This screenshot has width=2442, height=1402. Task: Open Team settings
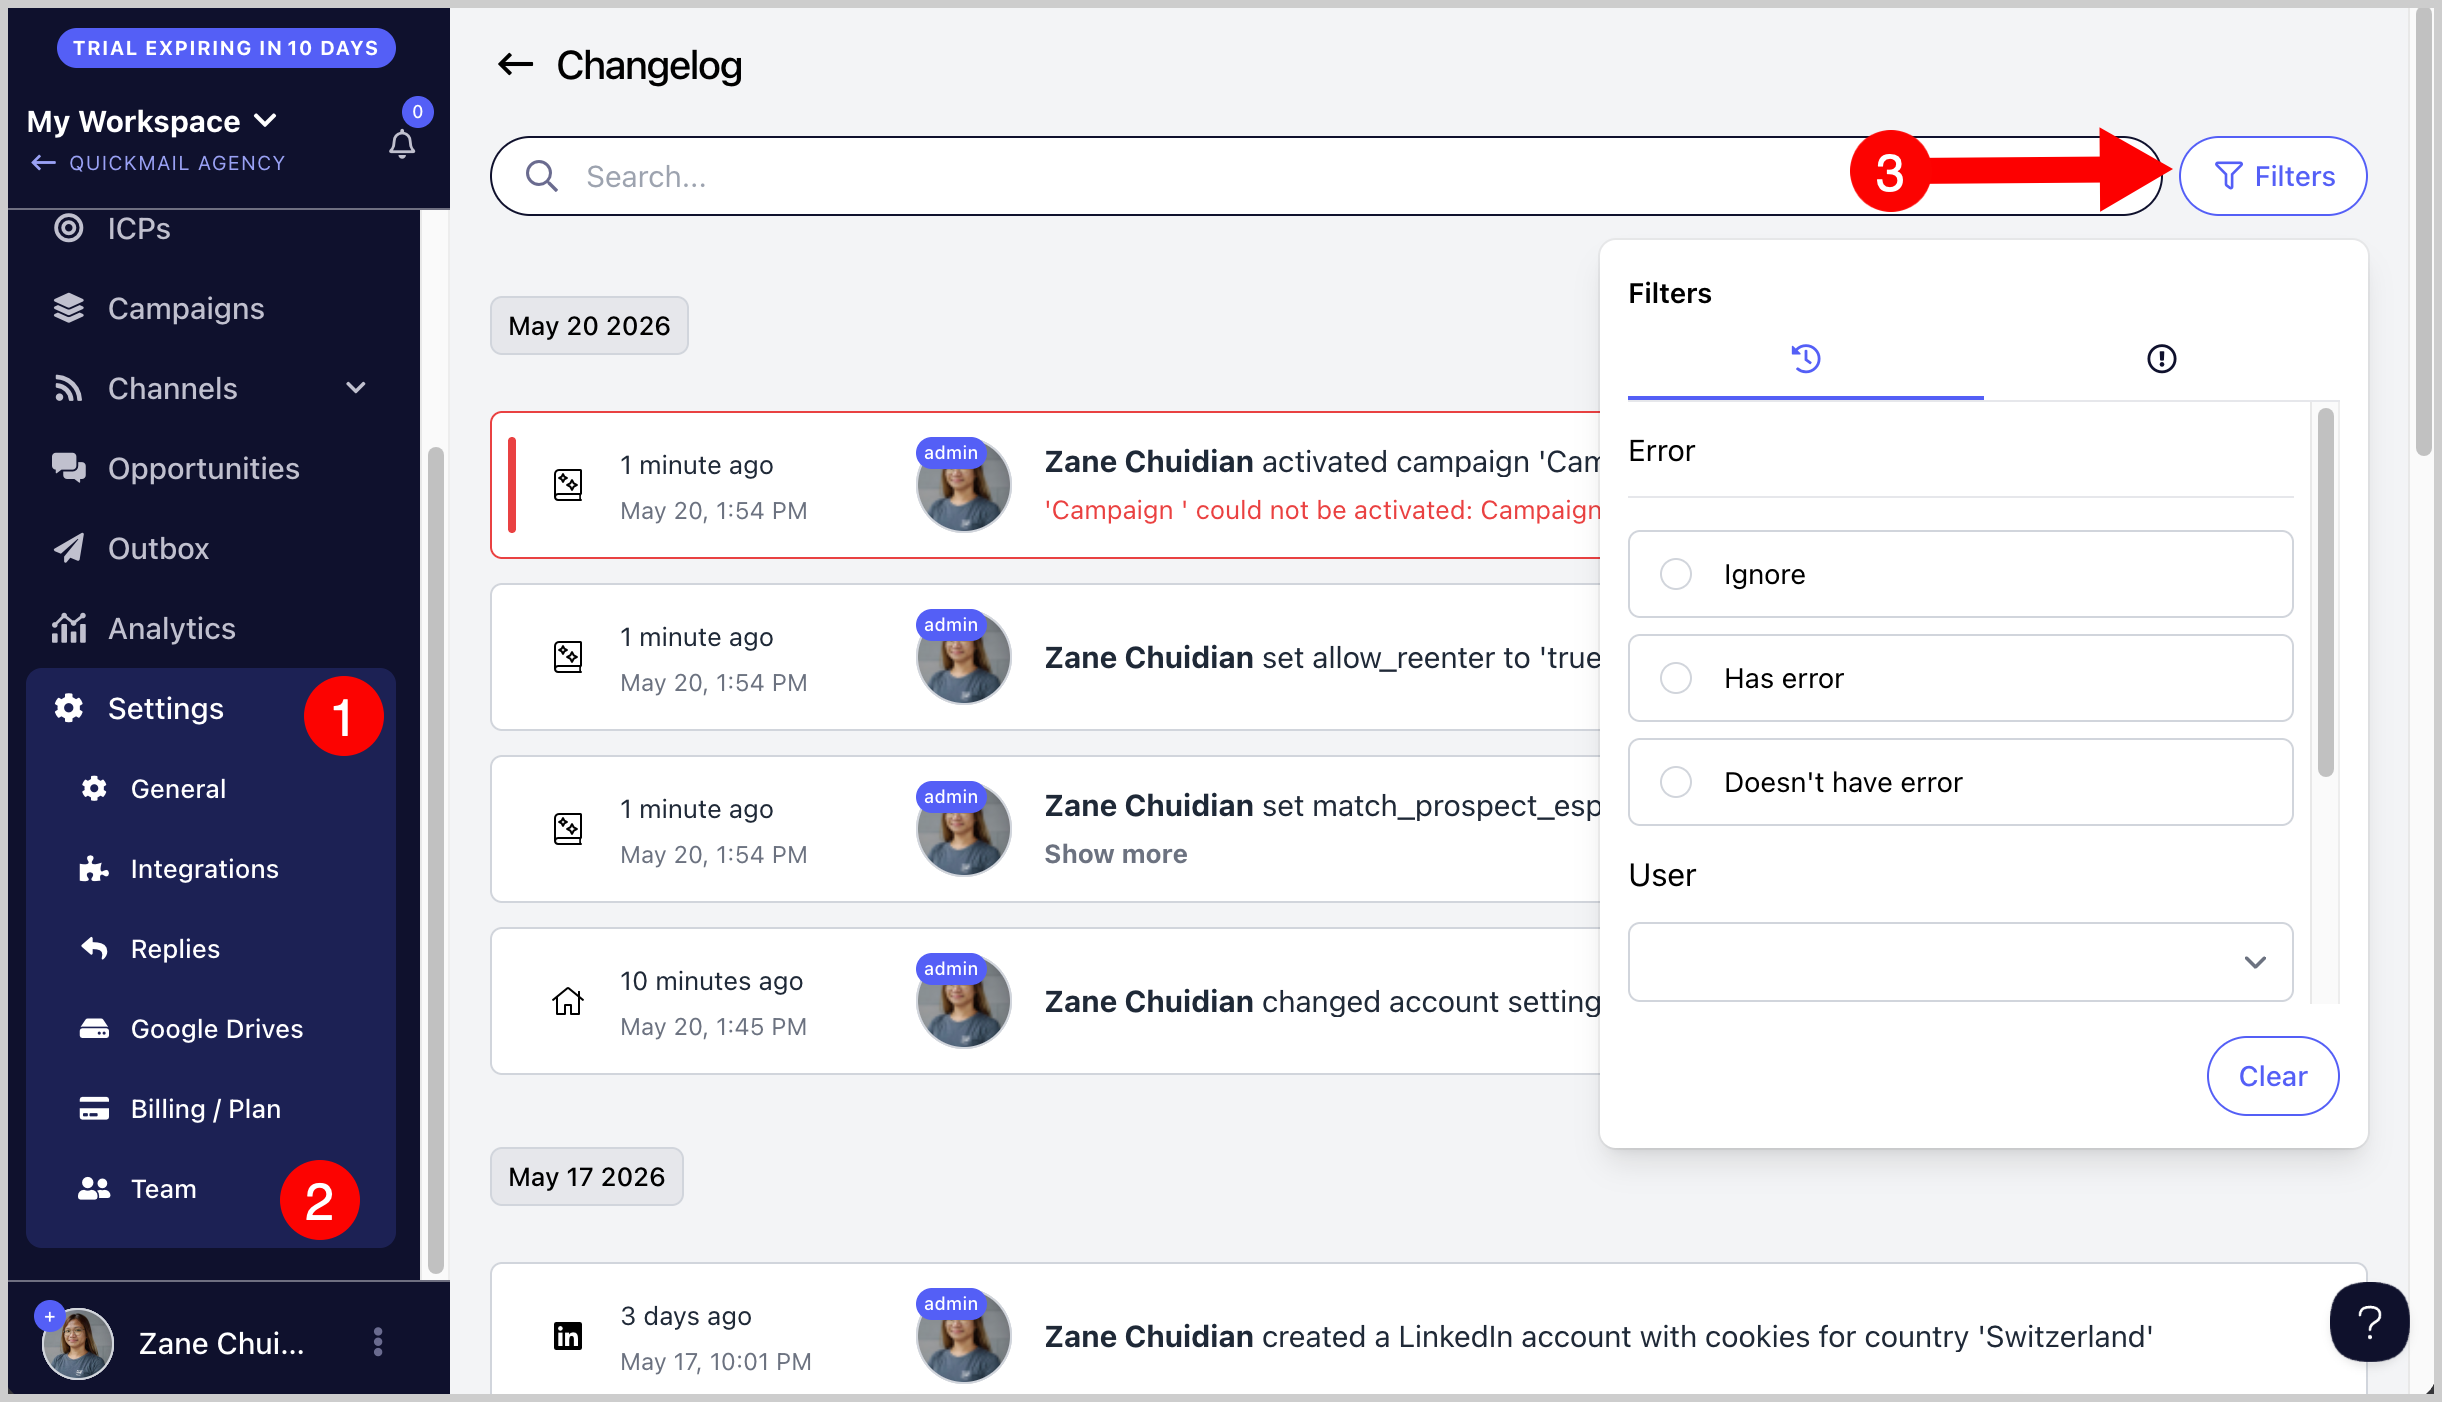coord(163,1188)
